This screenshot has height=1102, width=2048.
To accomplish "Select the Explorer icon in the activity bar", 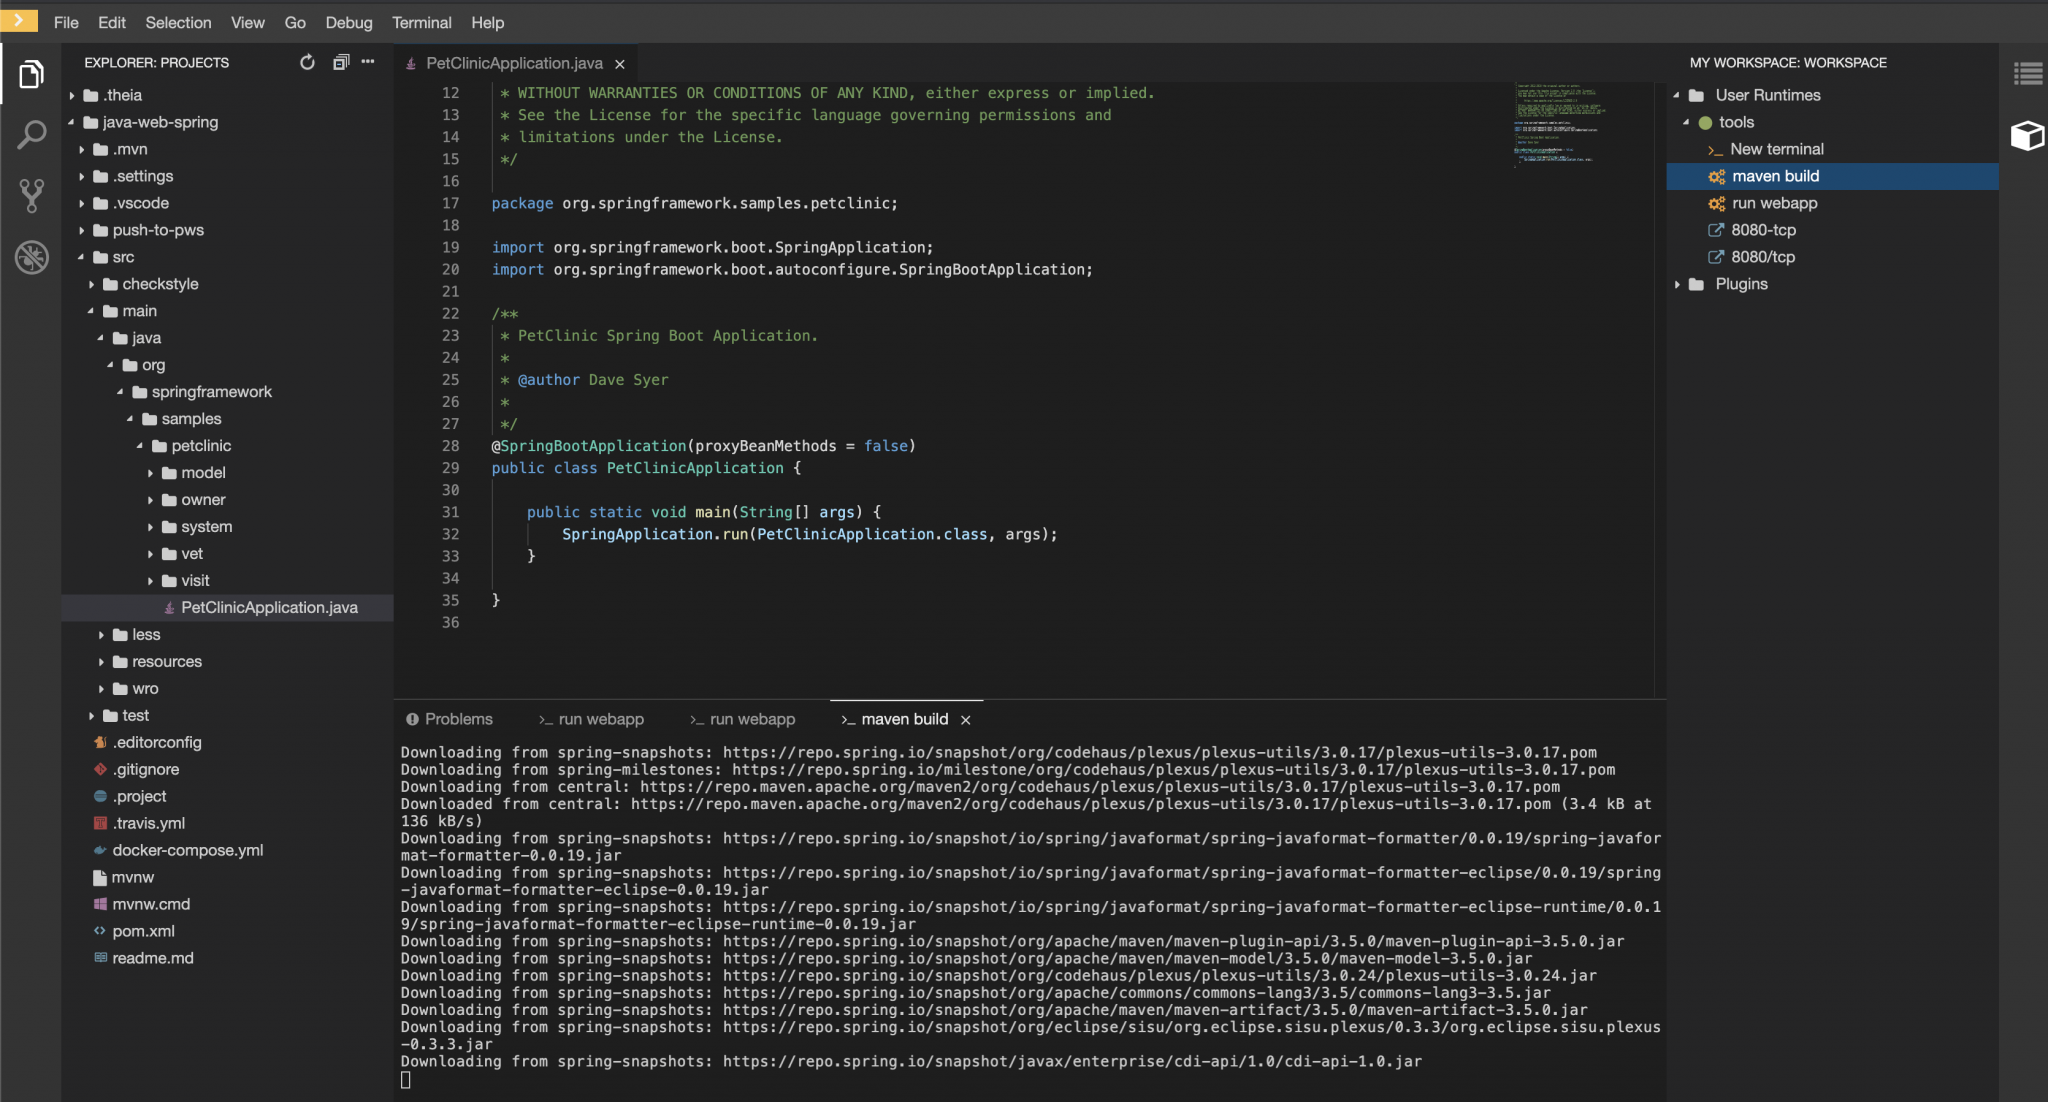I will click(31, 74).
